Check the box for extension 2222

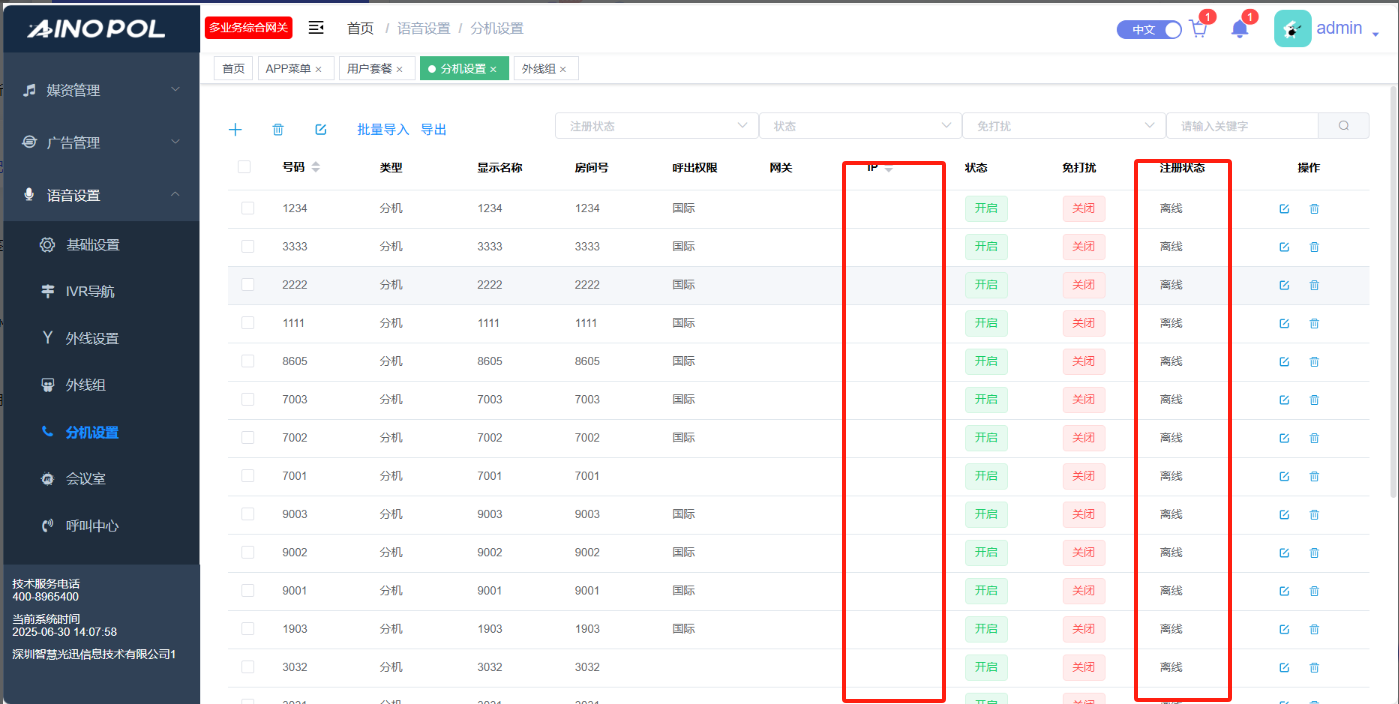(x=247, y=285)
